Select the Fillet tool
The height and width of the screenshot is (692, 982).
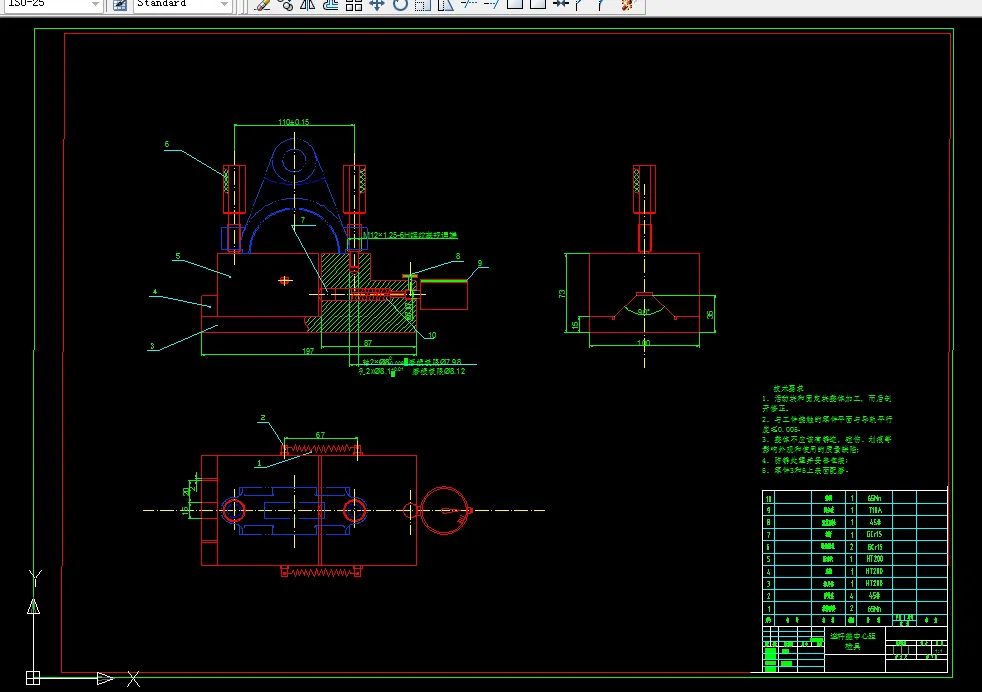pyautogui.click(x=602, y=5)
